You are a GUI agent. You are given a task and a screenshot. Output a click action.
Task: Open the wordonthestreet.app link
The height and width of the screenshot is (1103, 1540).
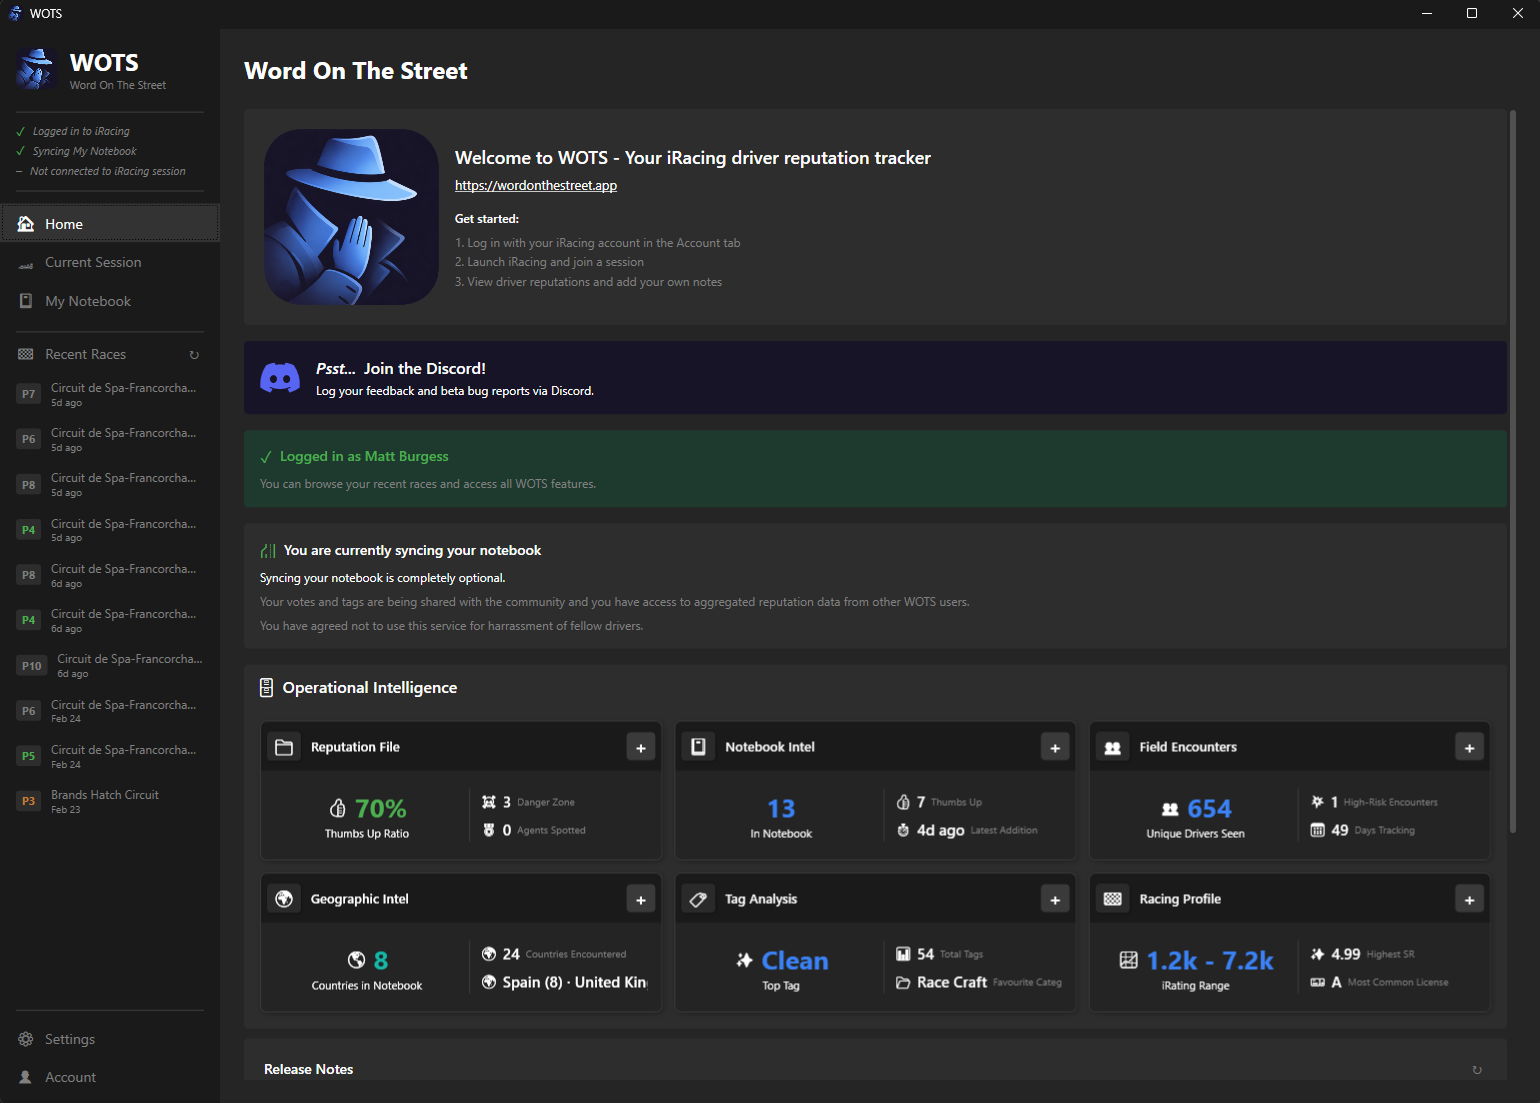click(535, 185)
